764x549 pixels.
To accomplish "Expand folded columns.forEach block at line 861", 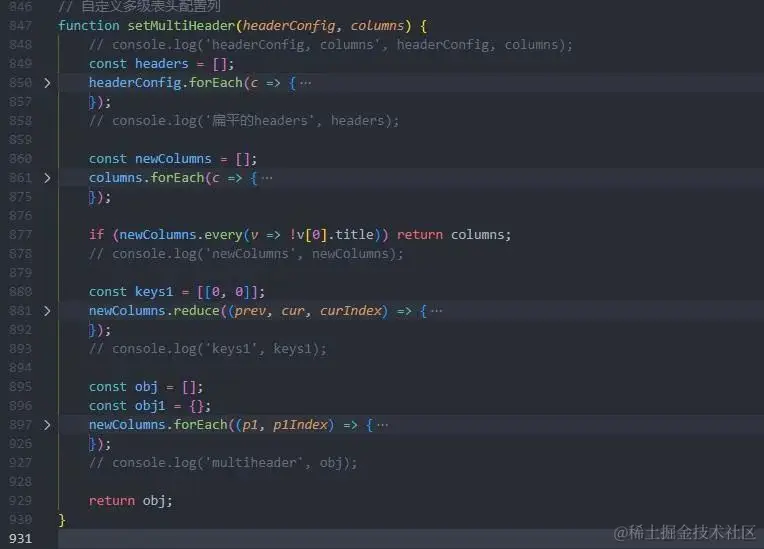I will tap(47, 178).
